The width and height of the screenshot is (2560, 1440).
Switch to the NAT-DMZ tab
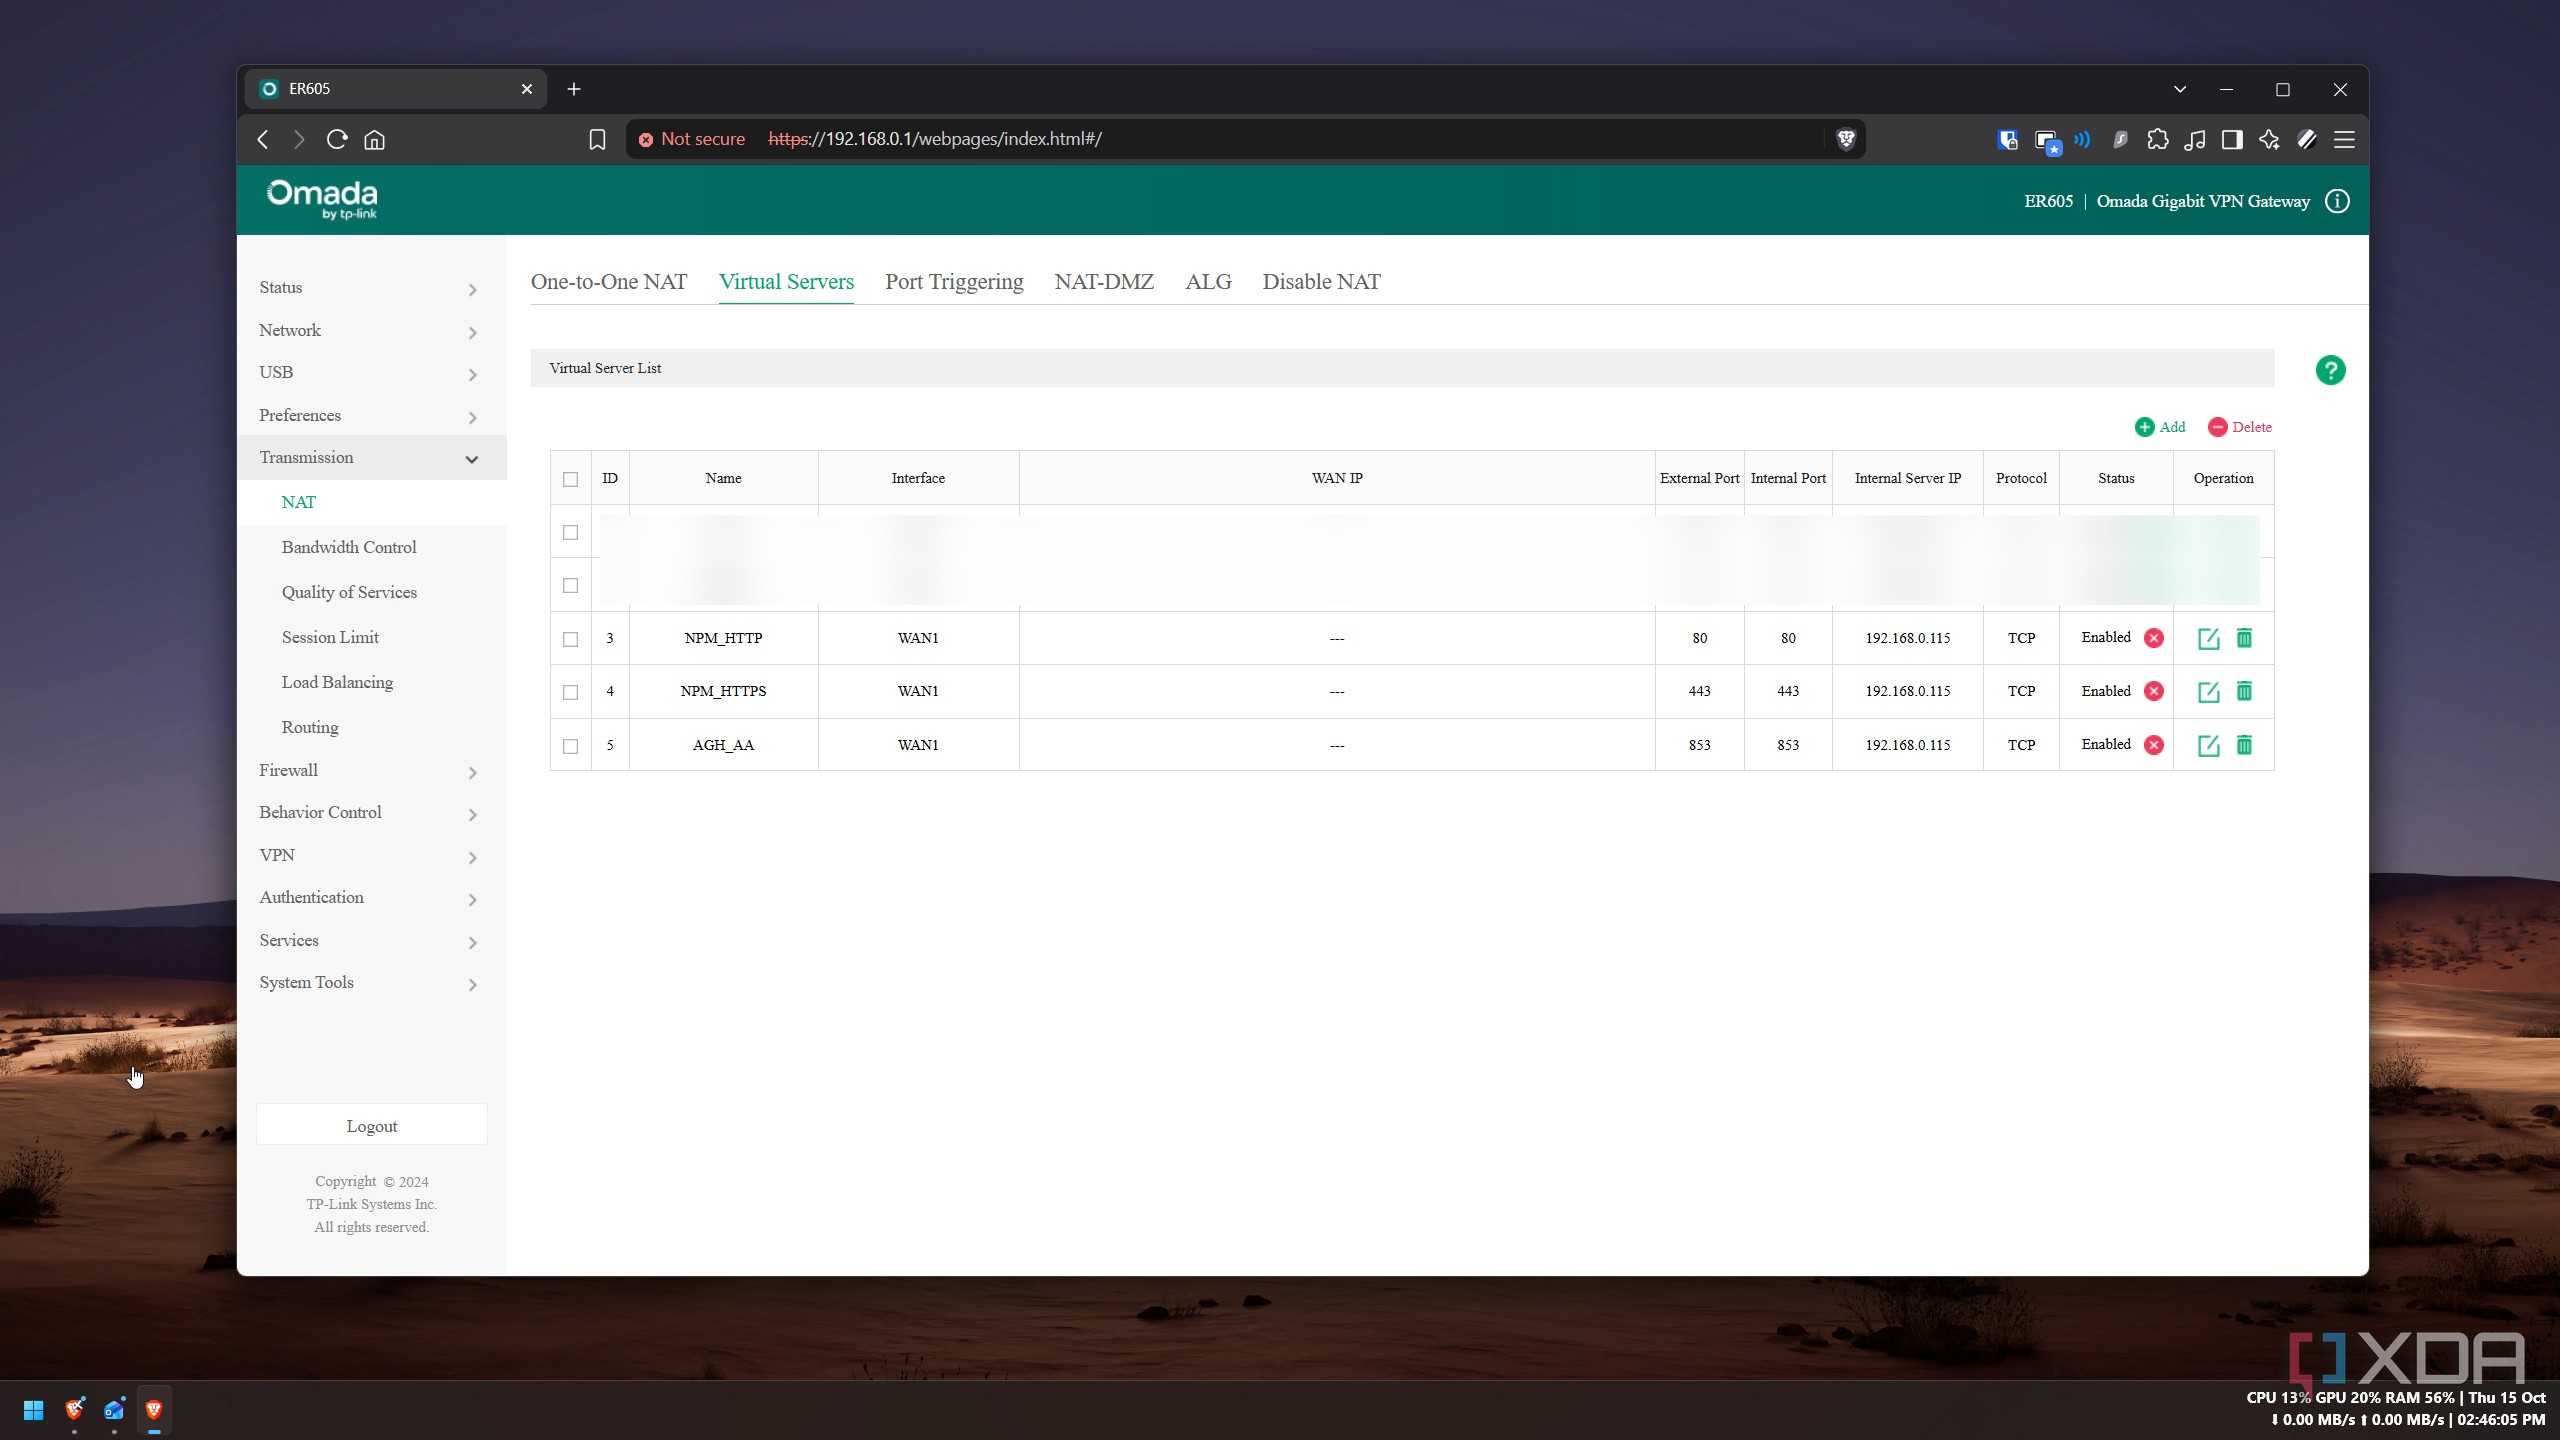(1104, 282)
